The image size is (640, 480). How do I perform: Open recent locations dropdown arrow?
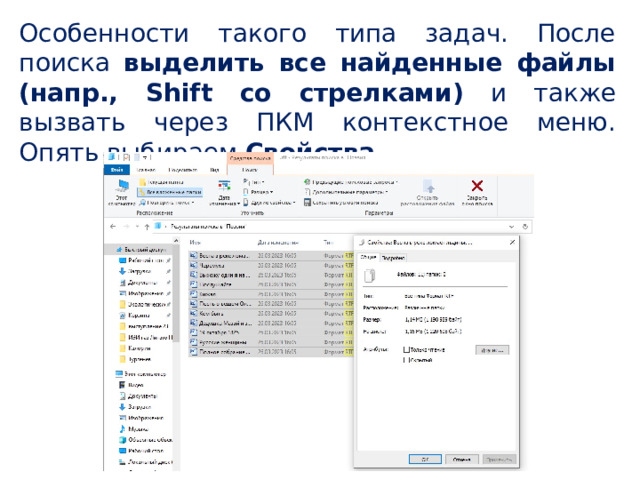pyautogui.click(x=137, y=227)
